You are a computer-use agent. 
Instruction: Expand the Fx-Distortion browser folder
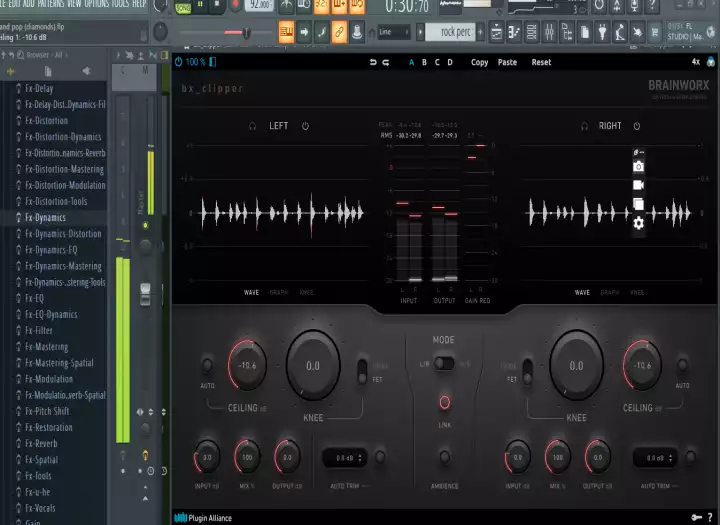pos(46,121)
